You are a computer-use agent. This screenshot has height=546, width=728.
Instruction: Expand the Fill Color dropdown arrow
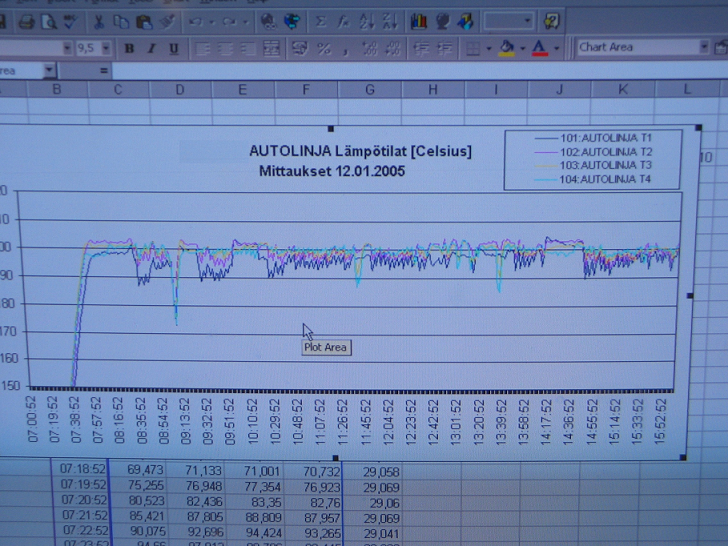point(523,48)
